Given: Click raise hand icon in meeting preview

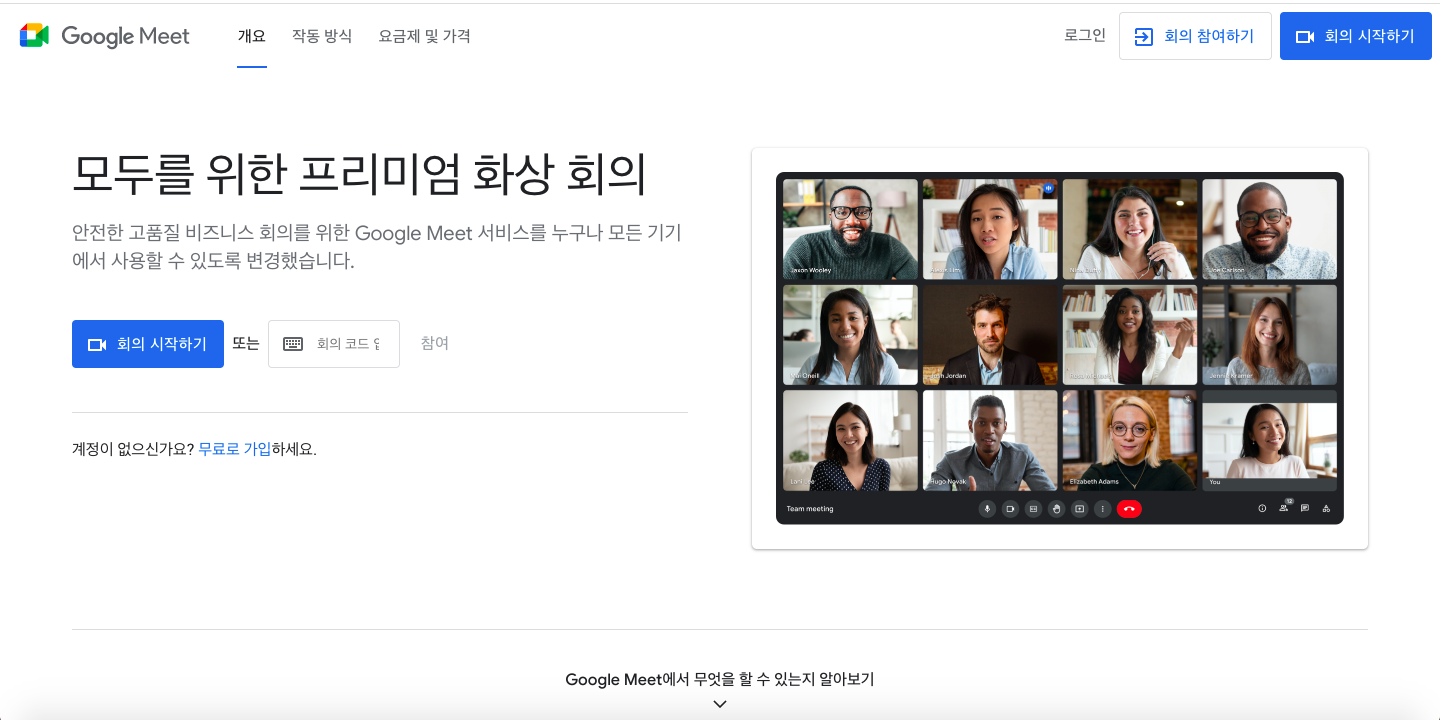Looking at the screenshot, I should pyautogui.click(x=1056, y=509).
